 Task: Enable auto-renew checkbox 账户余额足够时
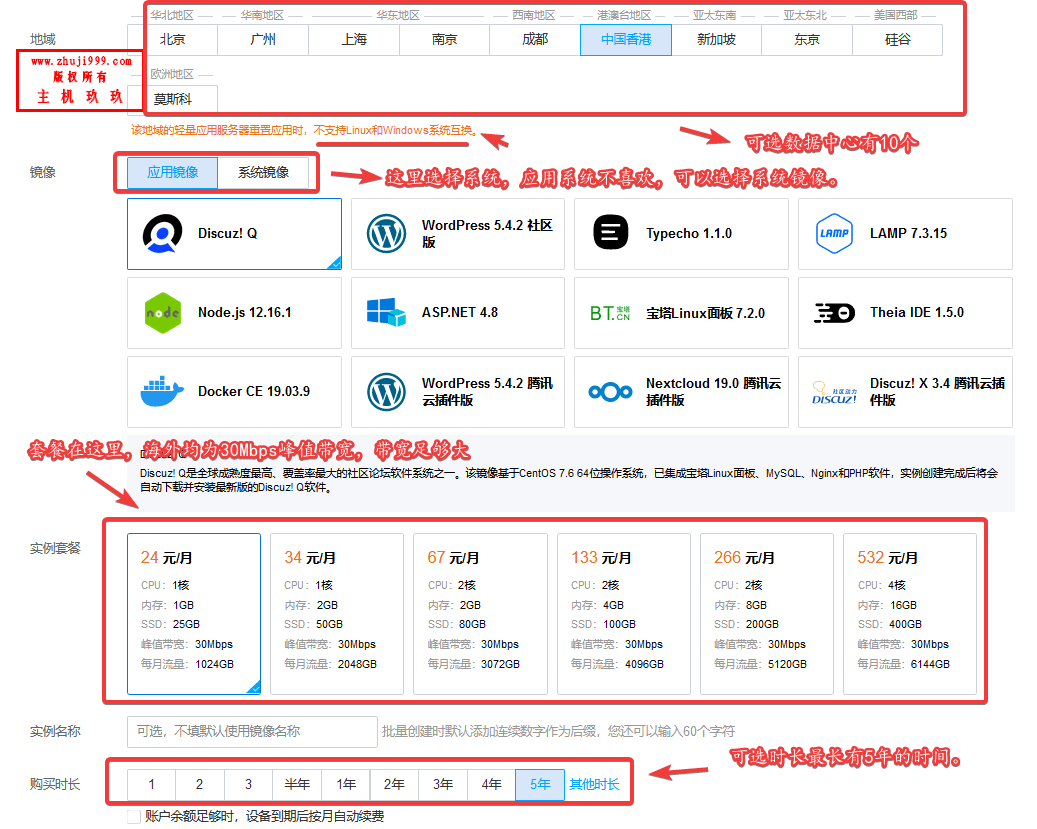(x=134, y=816)
